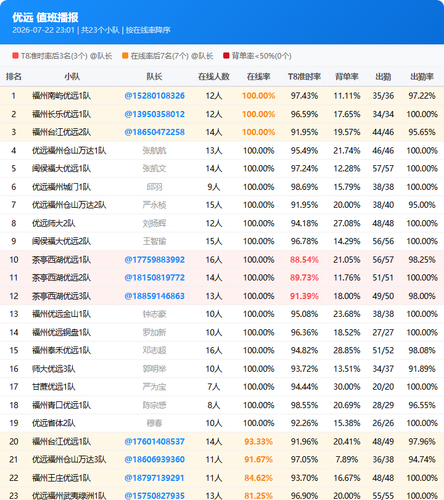Viewport: 444px width, 500px height.
Task: Click the T8准时率后3名(3个) @队长 legend label
Action: 66,56
